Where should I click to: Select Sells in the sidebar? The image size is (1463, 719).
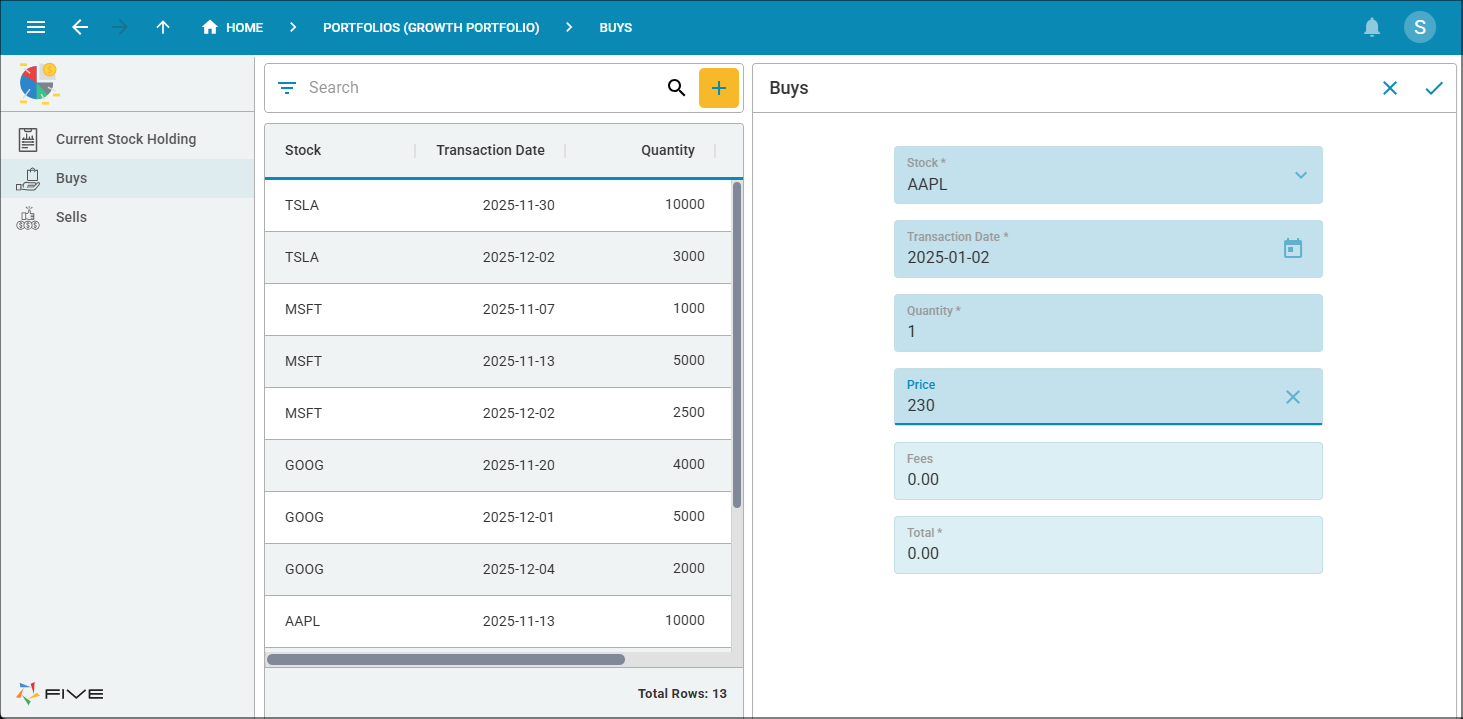click(71, 217)
